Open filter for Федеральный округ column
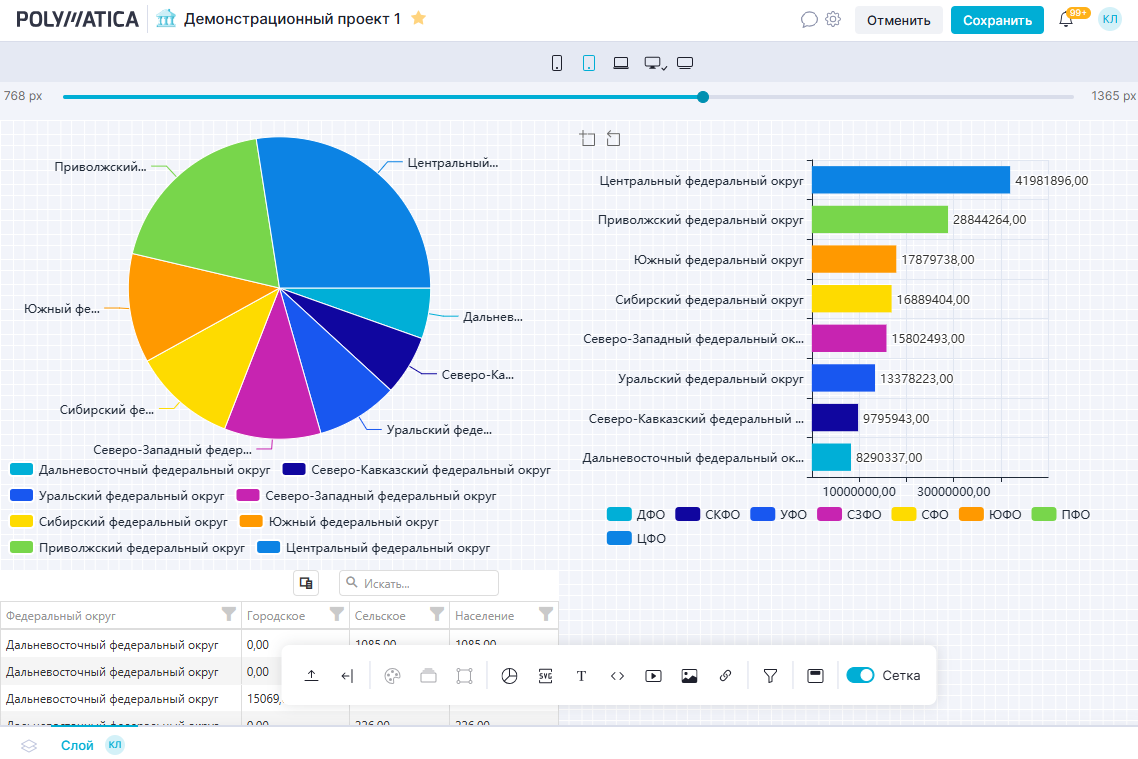The image size is (1138, 759). tap(228, 614)
